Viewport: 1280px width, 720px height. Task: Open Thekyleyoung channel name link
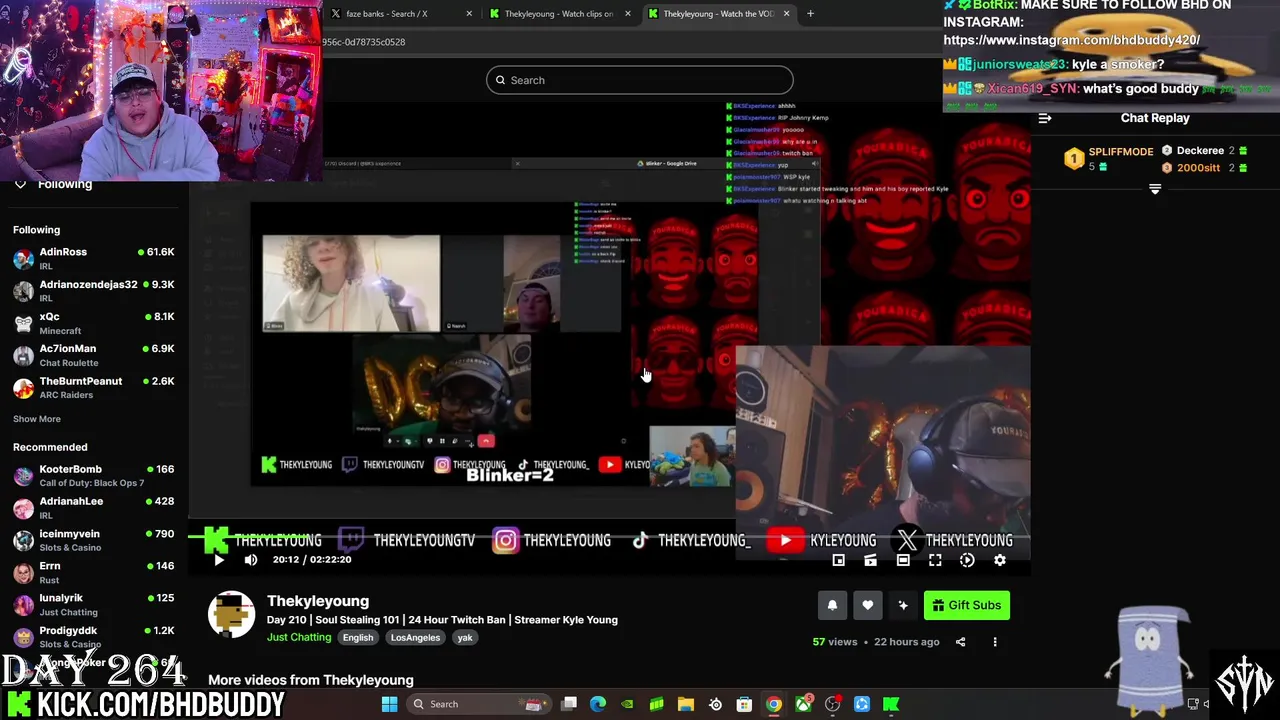click(318, 601)
